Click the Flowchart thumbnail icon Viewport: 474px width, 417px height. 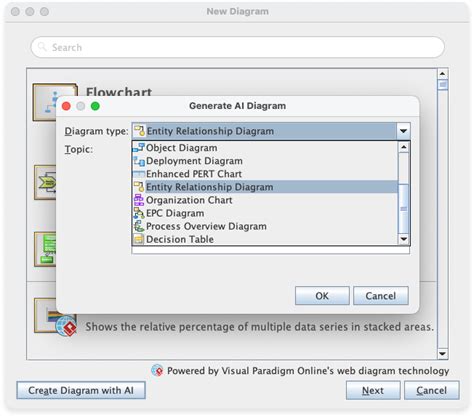55,102
